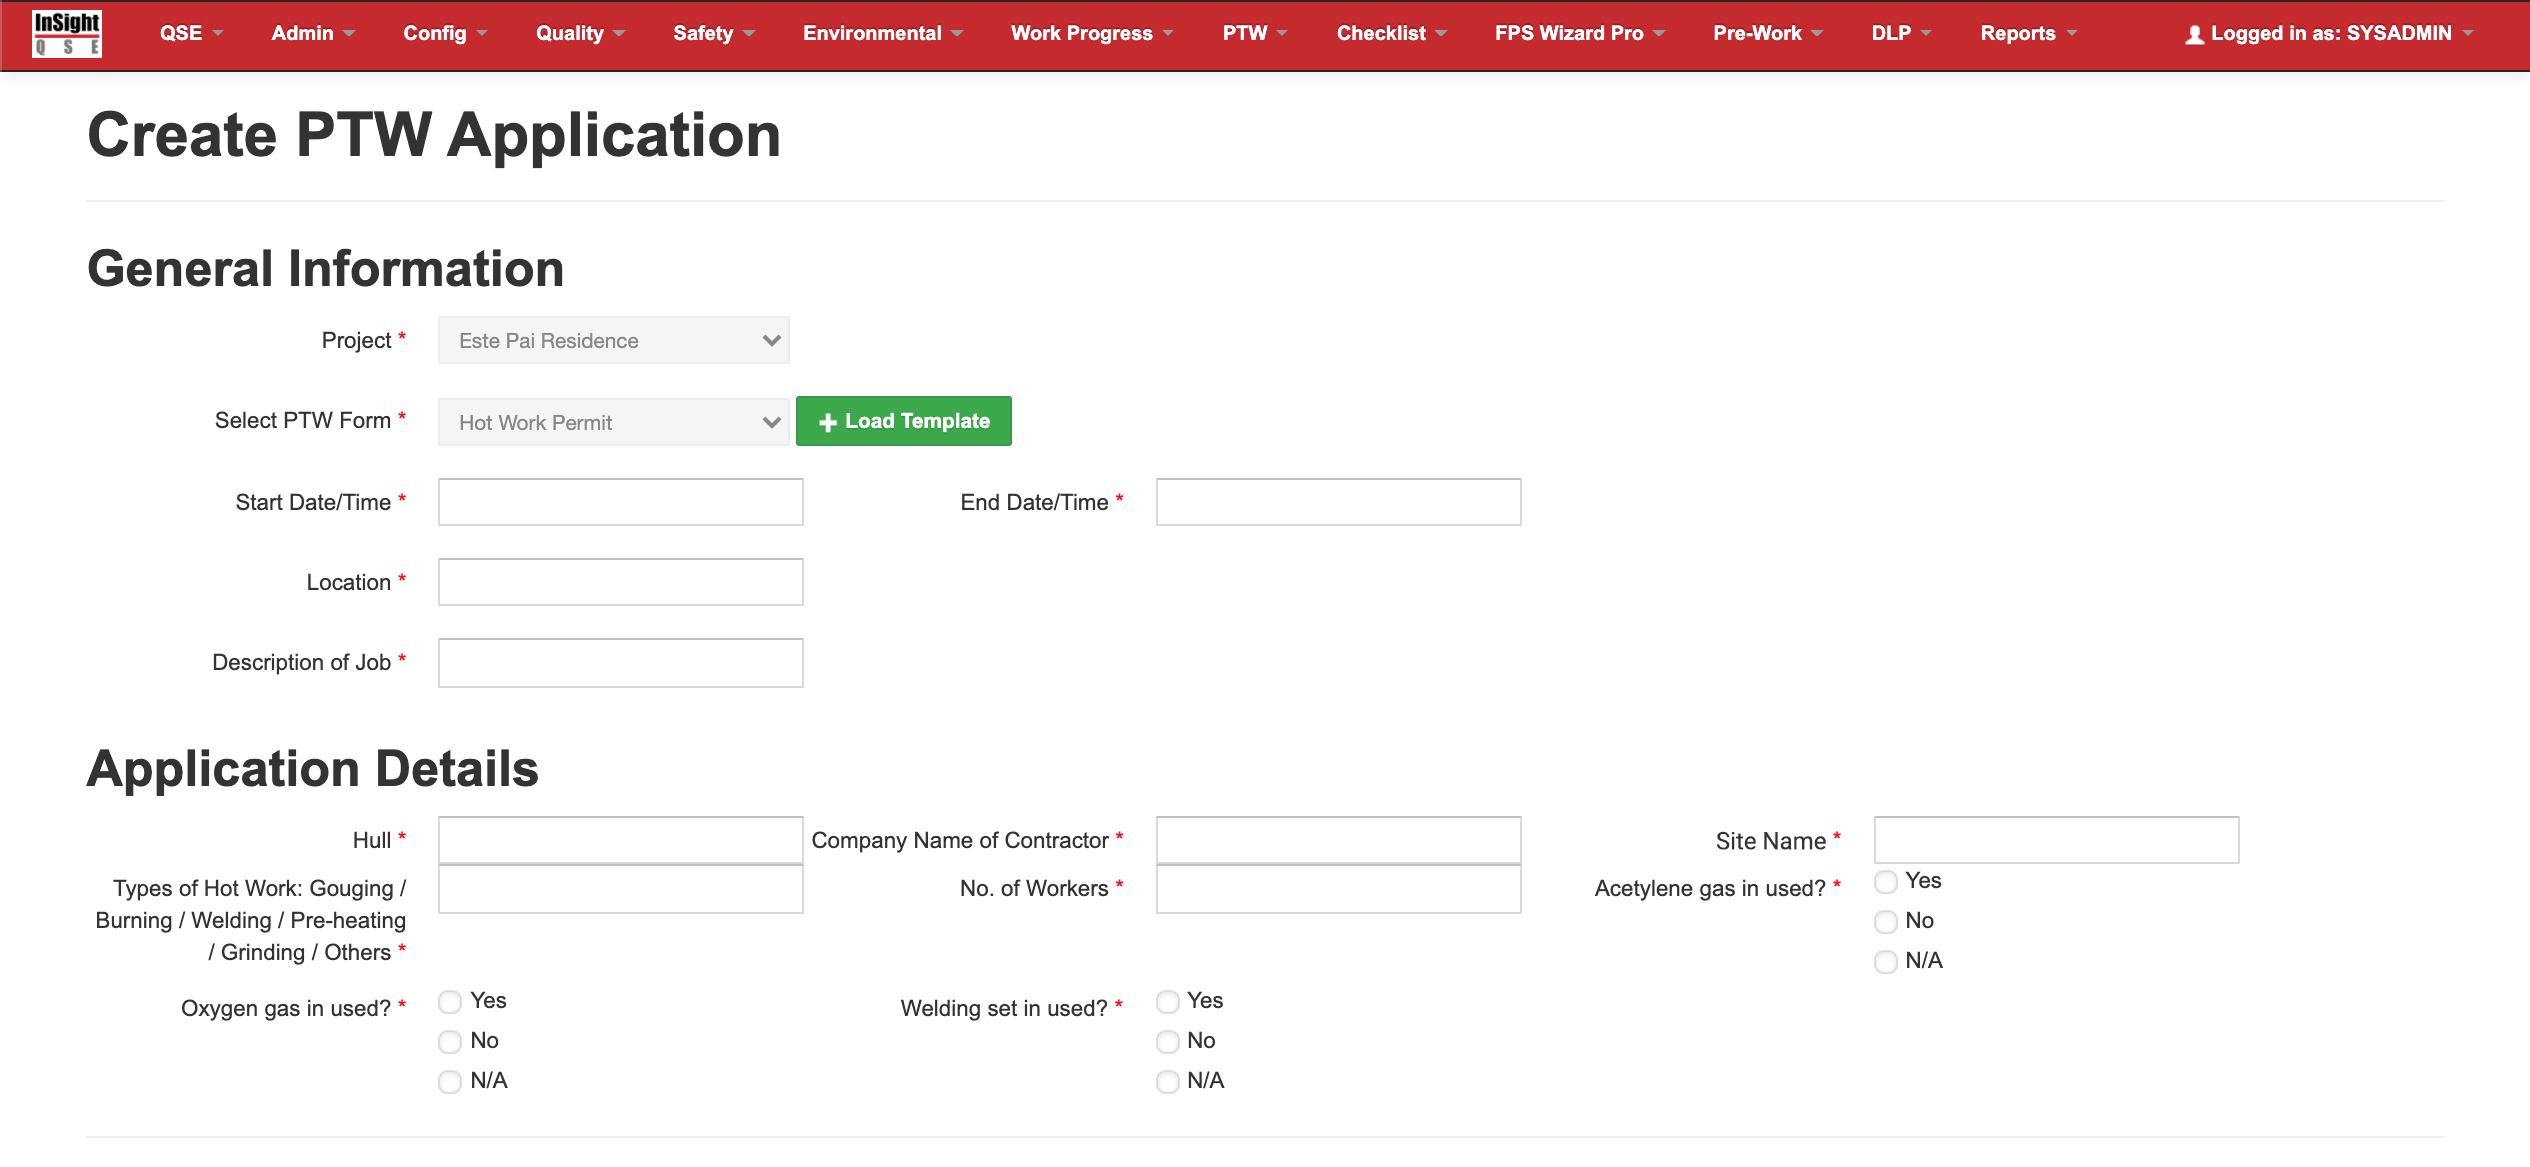This screenshot has height=1167, width=2530.
Task: Click the InSight QSE logo
Action: tap(66, 33)
